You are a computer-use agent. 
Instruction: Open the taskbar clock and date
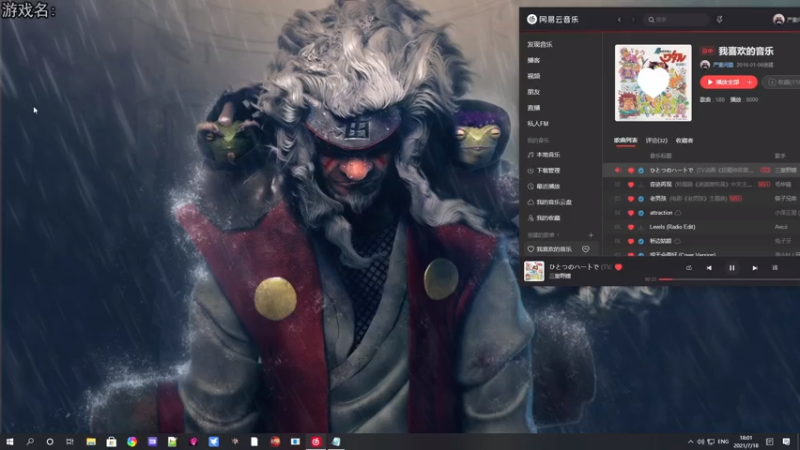point(746,442)
